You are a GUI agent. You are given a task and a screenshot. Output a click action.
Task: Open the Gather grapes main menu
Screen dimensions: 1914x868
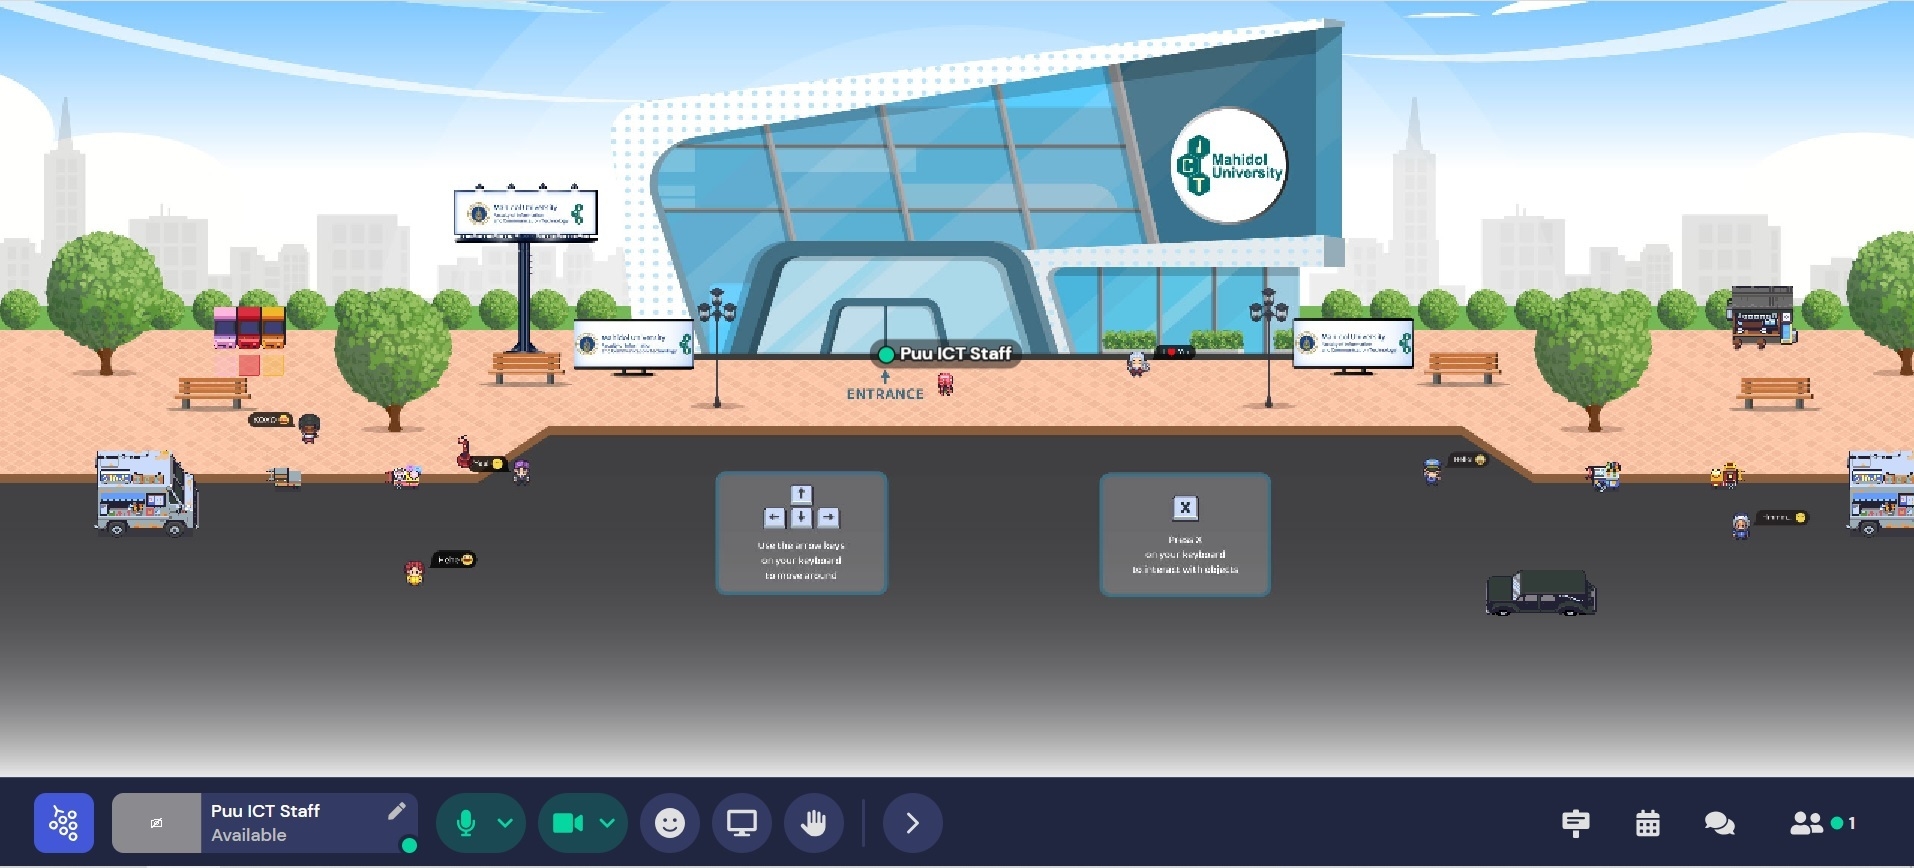[64, 823]
